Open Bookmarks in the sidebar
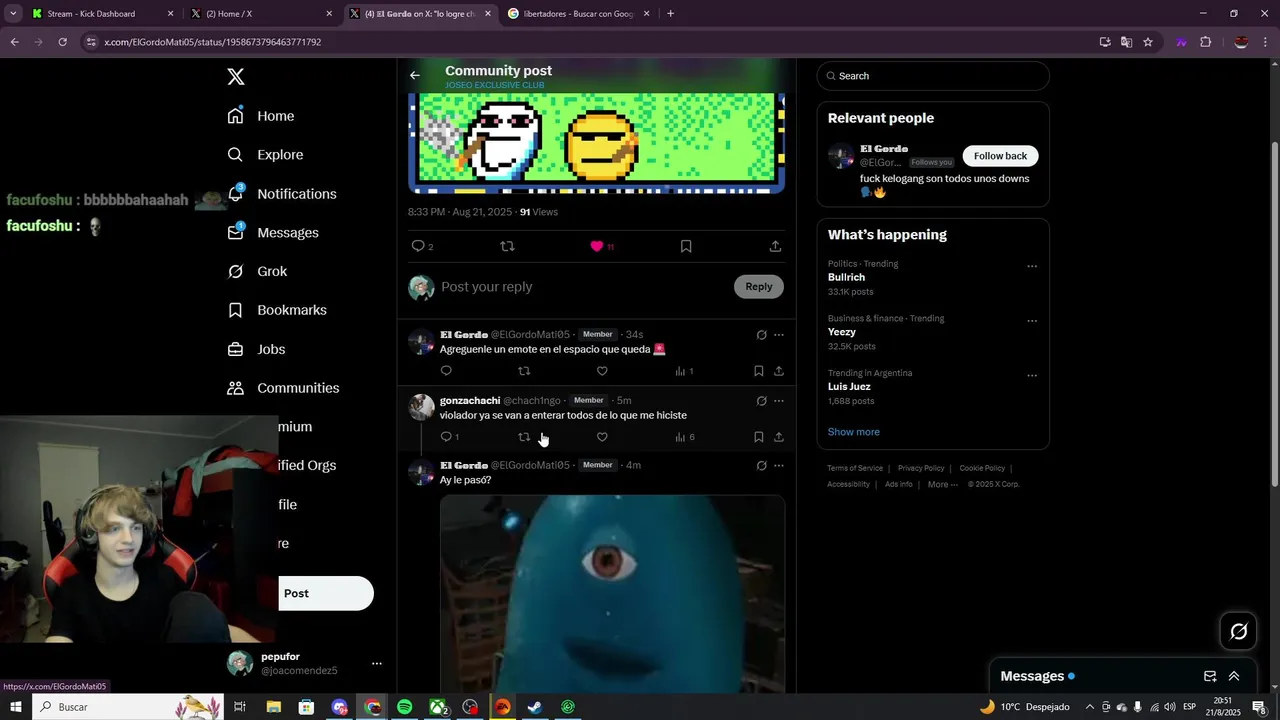The width and height of the screenshot is (1280, 720). tap(277, 310)
